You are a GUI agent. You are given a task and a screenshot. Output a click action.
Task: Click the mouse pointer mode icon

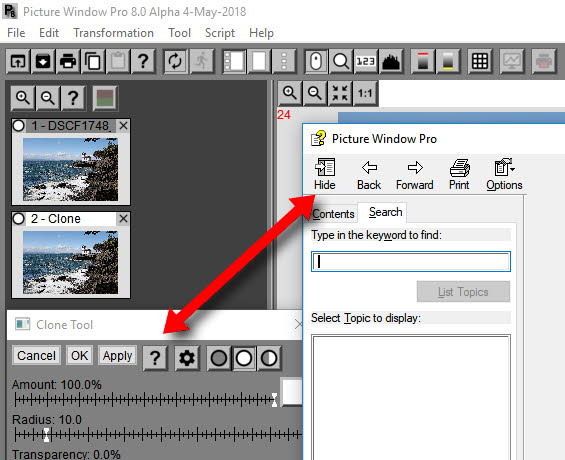[316, 61]
